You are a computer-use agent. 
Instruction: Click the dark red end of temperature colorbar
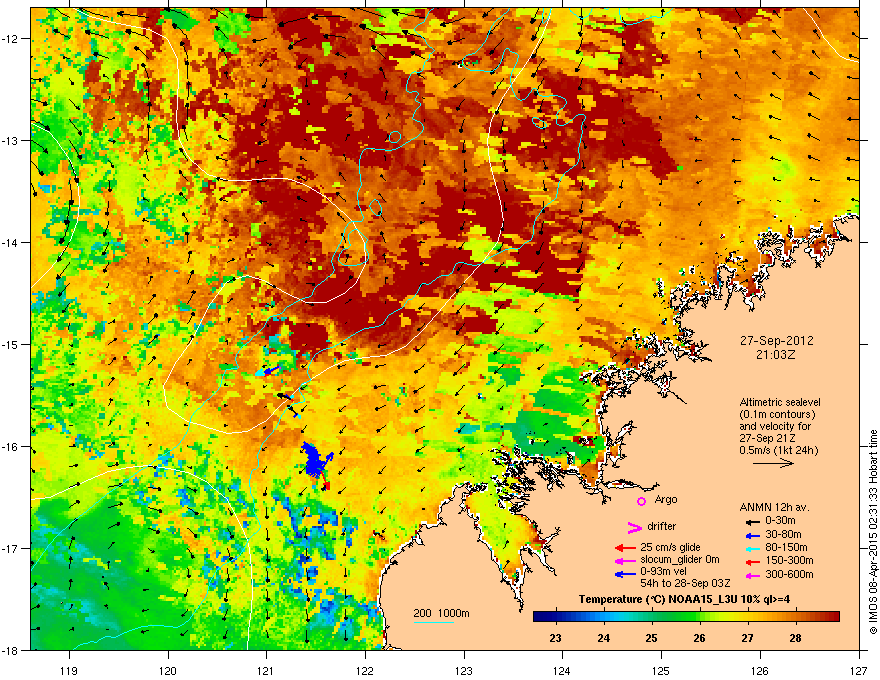click(833, 617)
